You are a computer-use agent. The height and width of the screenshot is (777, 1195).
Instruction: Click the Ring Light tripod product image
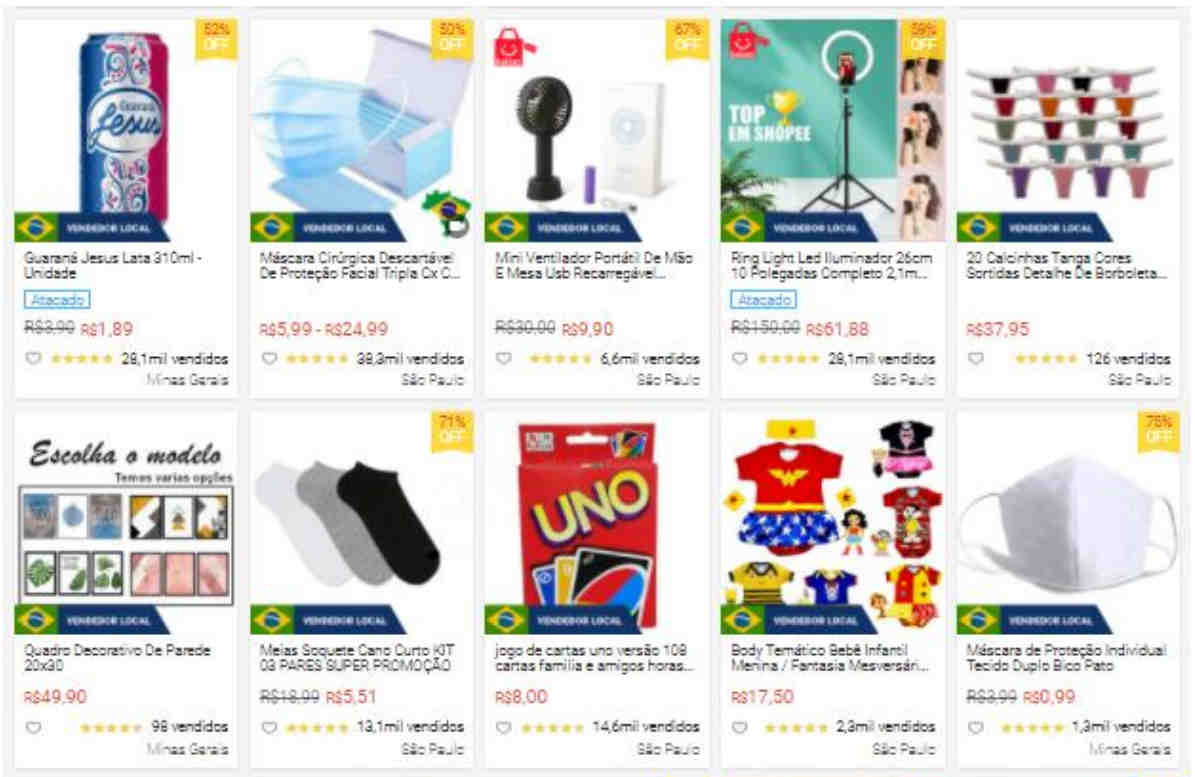click(832, 130)
